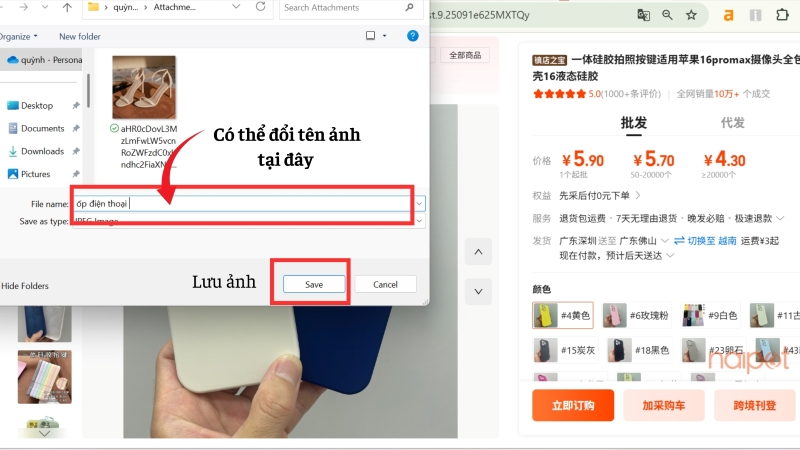Select color #18黑色
This screenshot has width=800, height=450.
pos(639,350)
